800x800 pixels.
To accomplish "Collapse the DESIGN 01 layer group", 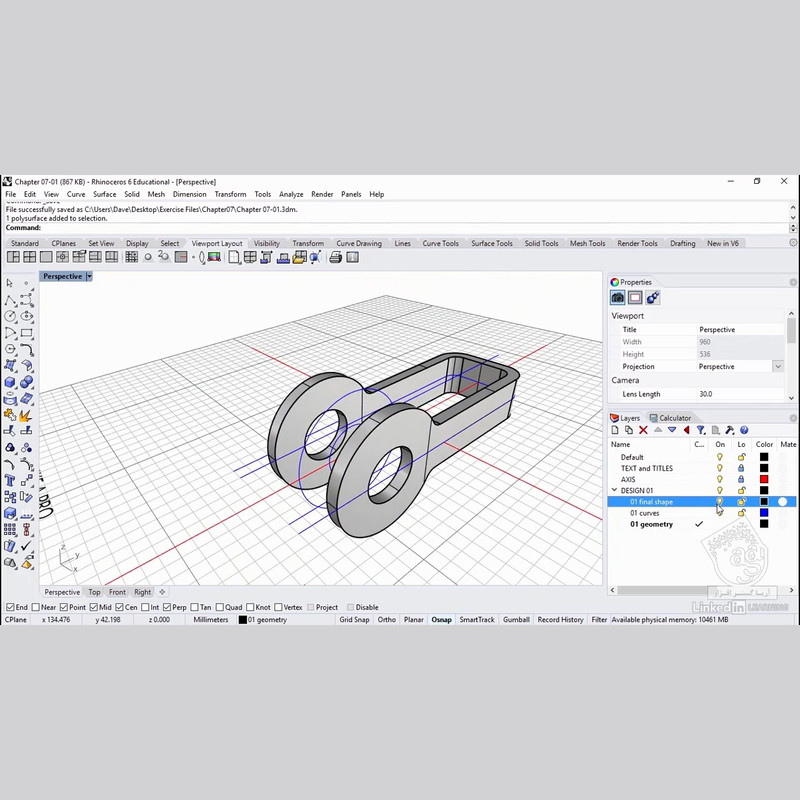I will tap(614, 491).
